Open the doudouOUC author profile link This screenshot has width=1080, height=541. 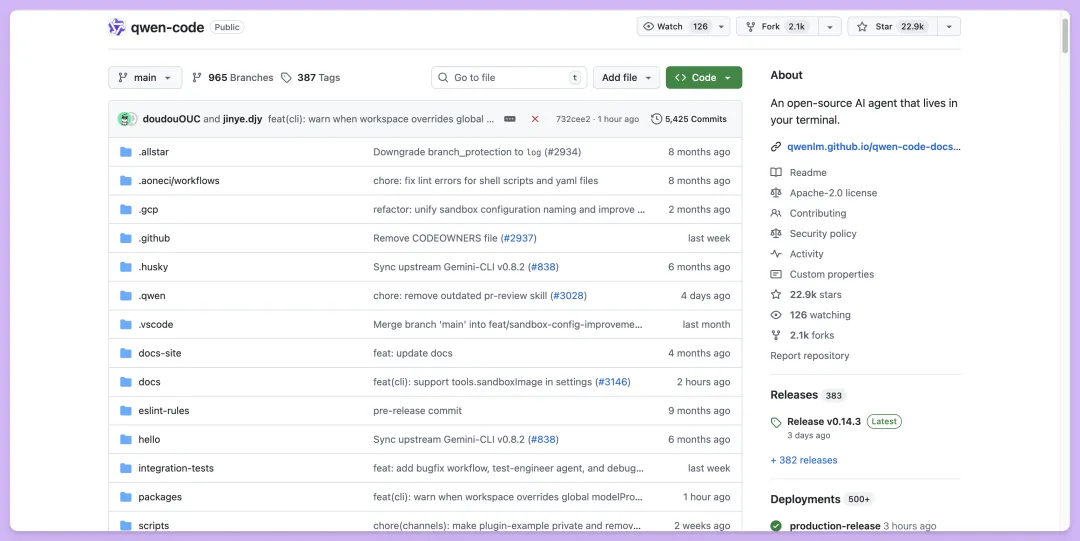172,119
